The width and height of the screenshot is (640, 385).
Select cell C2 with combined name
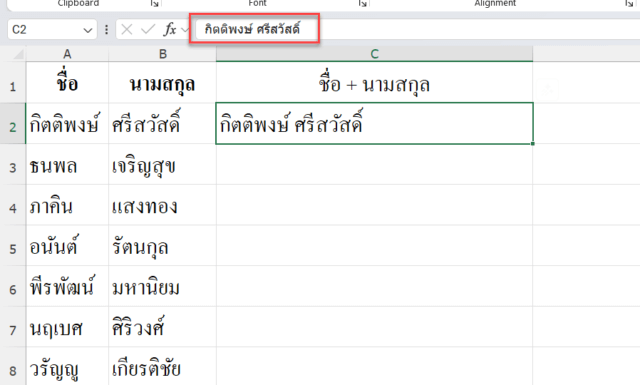[374, 123]
